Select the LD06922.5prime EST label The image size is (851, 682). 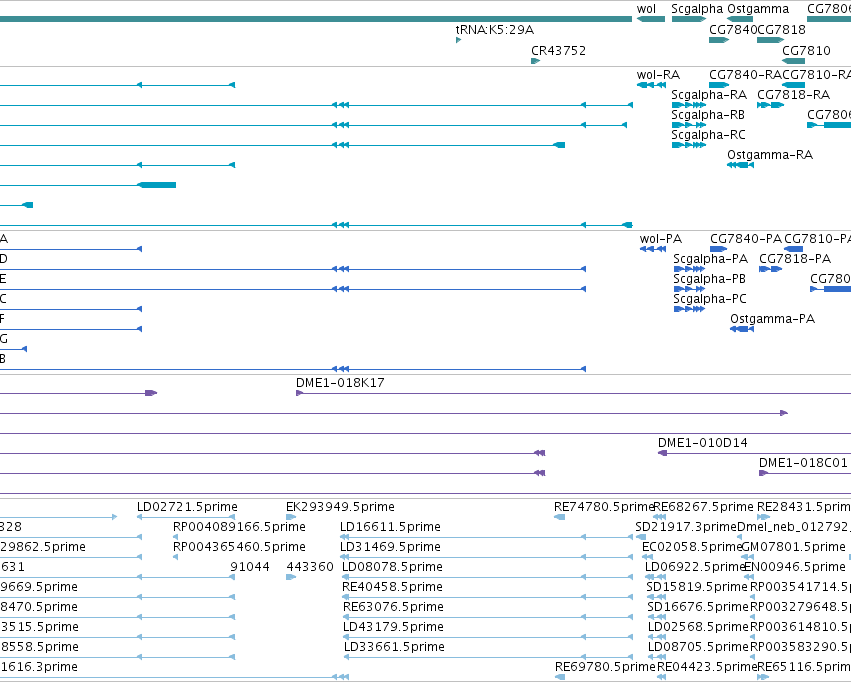pos(694,568)
